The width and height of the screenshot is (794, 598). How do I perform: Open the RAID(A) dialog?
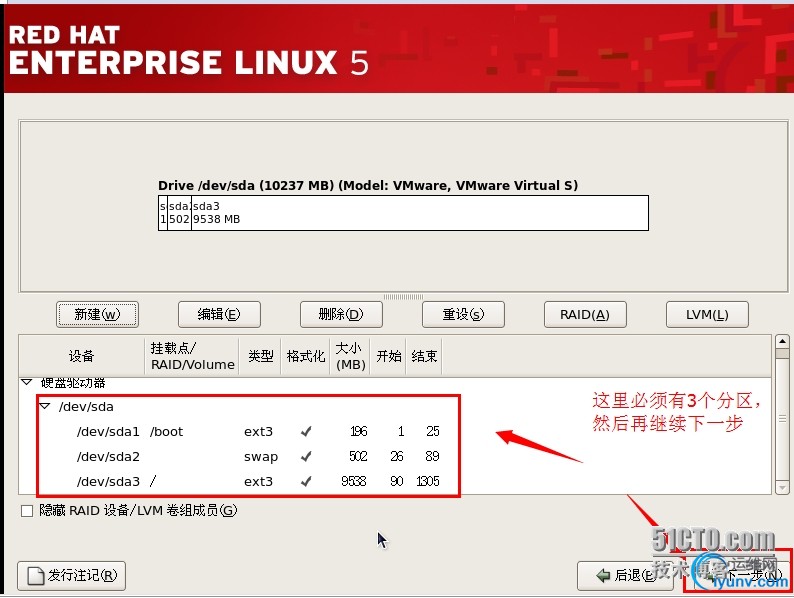point(585,314)
